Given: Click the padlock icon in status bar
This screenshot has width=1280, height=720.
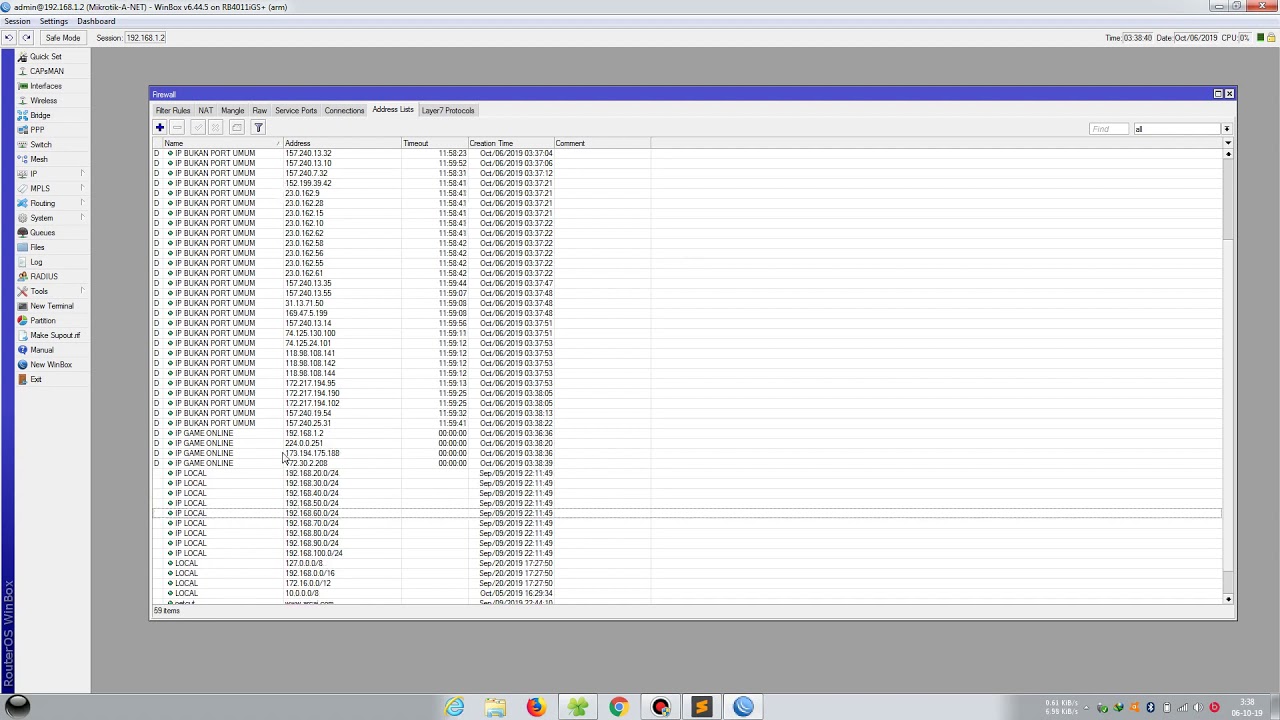Looking at the screenshot, I should pyautogui.click(x=1271, y=38).
